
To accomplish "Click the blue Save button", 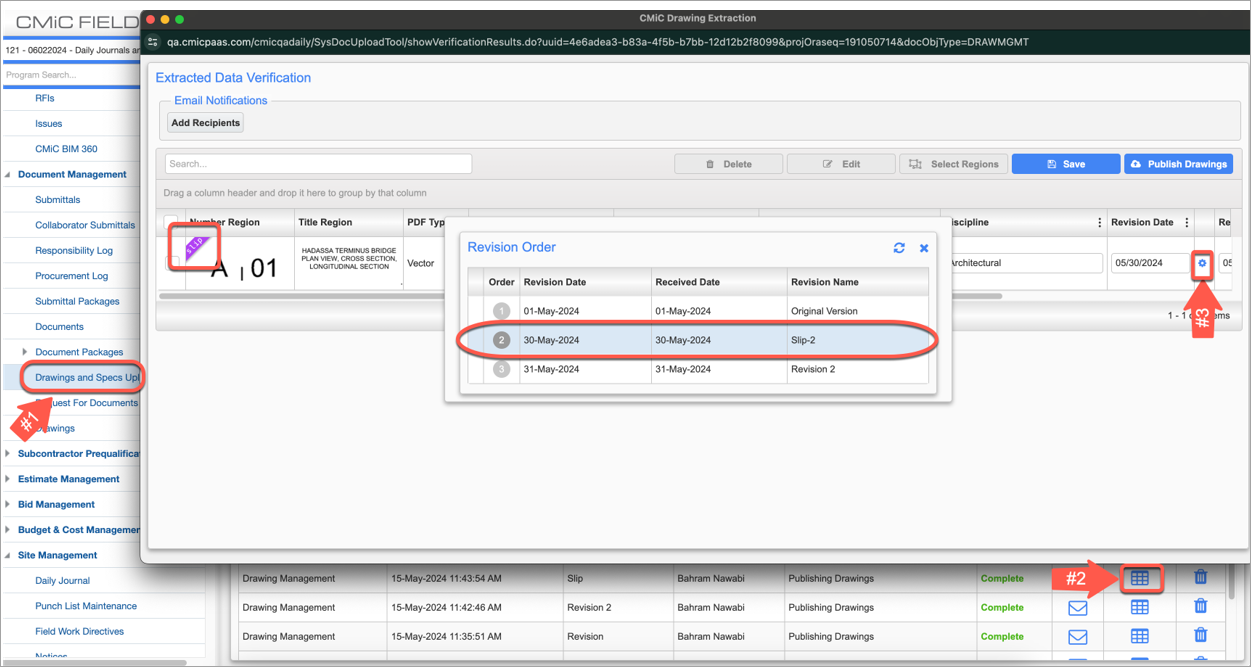I will coord(1065,164).
